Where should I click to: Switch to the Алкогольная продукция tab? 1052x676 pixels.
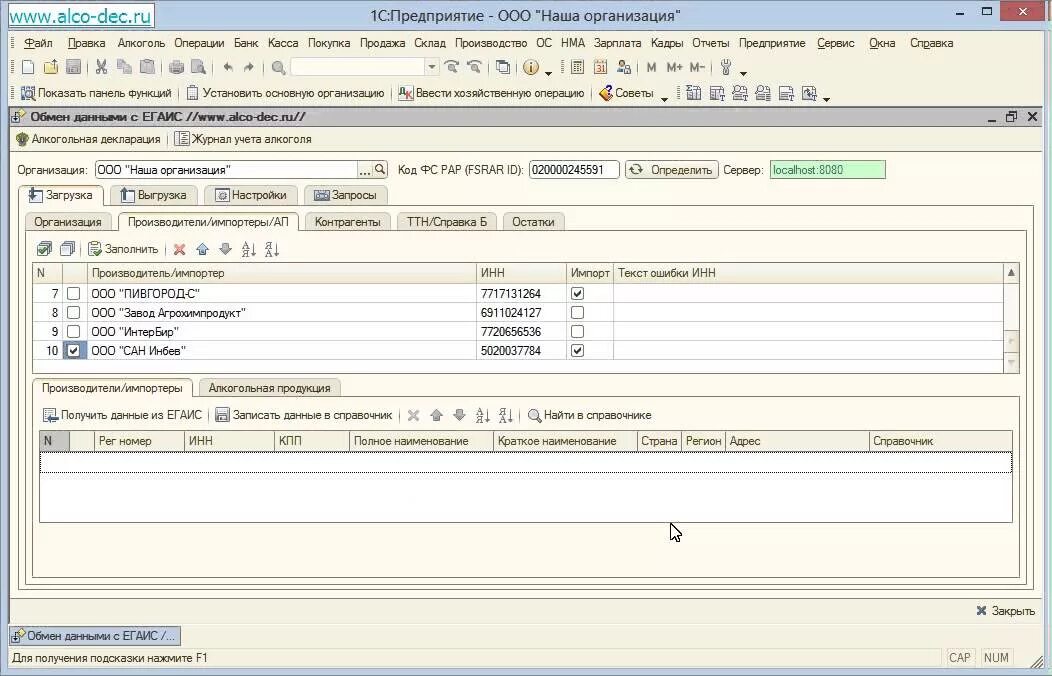pyautogui.click(x=270, y=388)
